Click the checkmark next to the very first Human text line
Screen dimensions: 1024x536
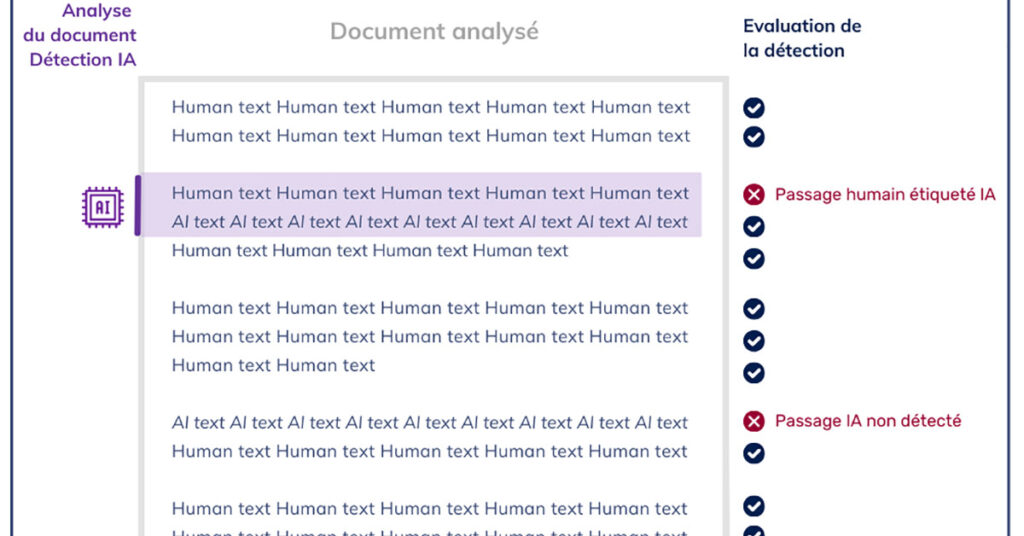754,108
